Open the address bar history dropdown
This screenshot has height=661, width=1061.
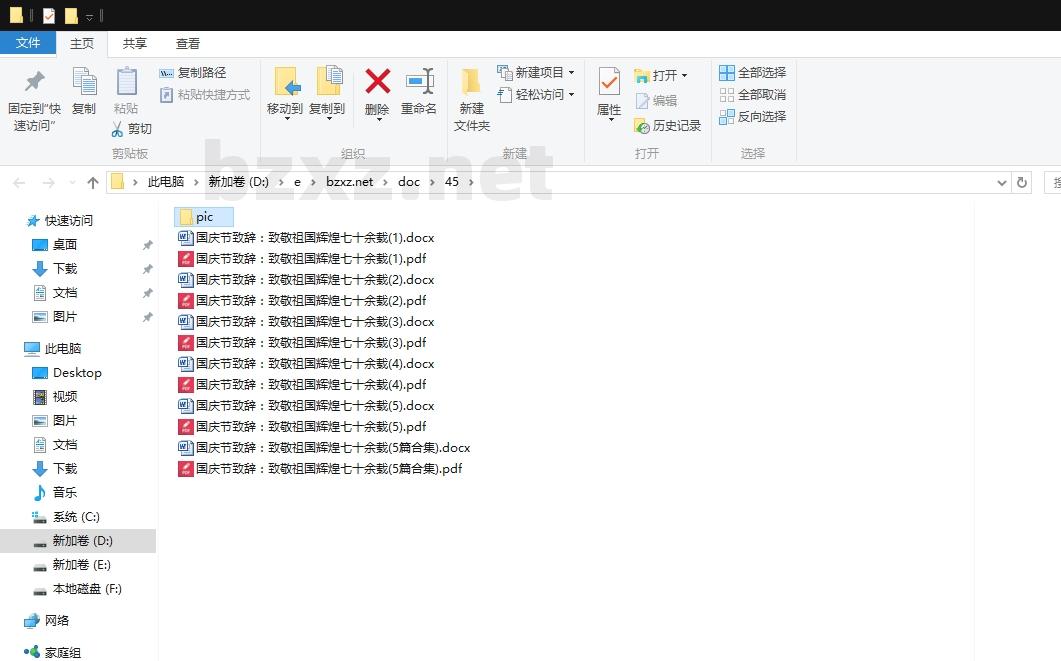(x=1002, y=182)
